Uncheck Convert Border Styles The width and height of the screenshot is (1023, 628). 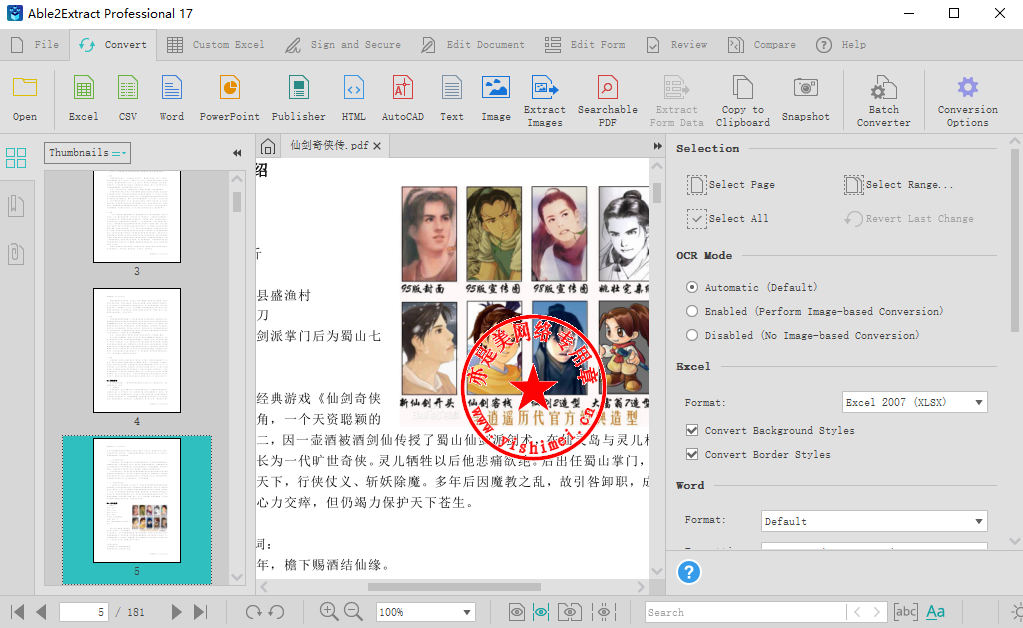(x=692, y=455)
